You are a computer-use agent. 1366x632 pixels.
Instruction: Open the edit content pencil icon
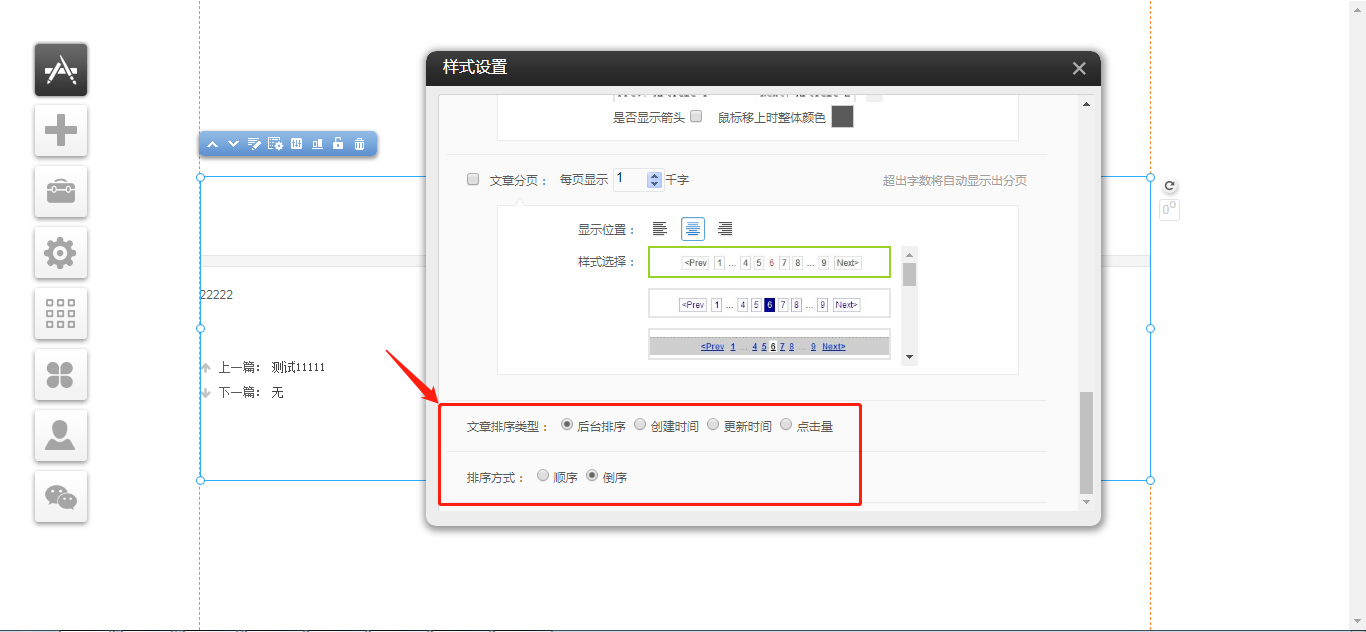click(x=254, y=144)
